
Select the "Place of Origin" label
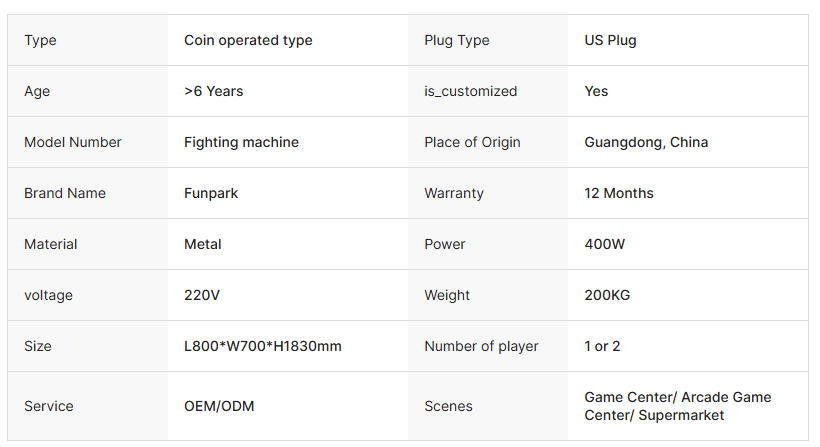pyautogui.click(x=472, y=142)
